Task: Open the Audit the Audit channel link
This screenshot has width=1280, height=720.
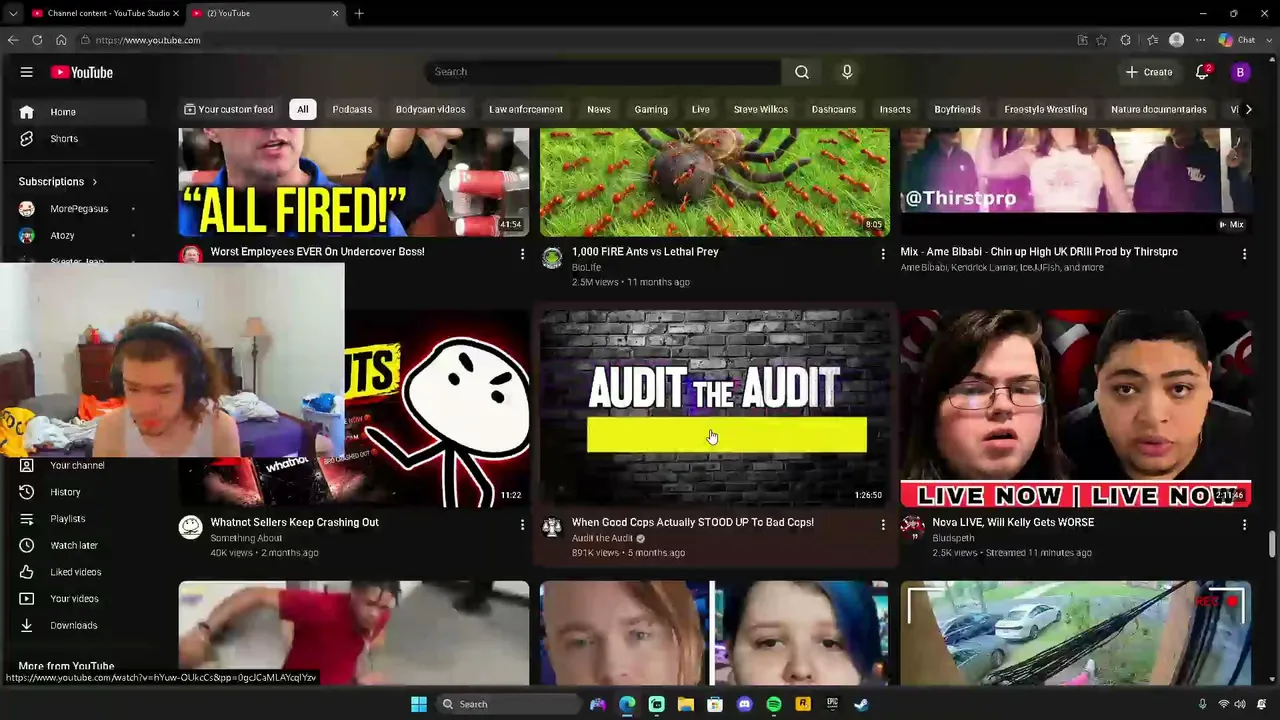Action: pos(602,538)
